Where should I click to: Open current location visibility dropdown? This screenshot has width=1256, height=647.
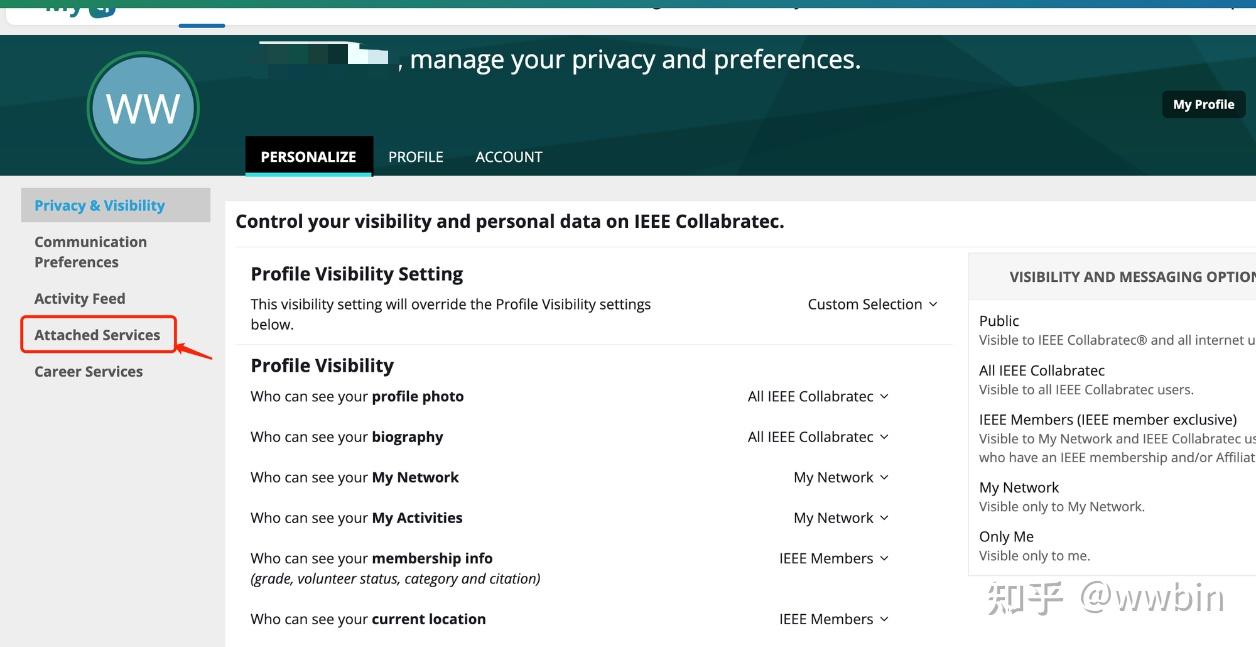(x=834, y=619)
